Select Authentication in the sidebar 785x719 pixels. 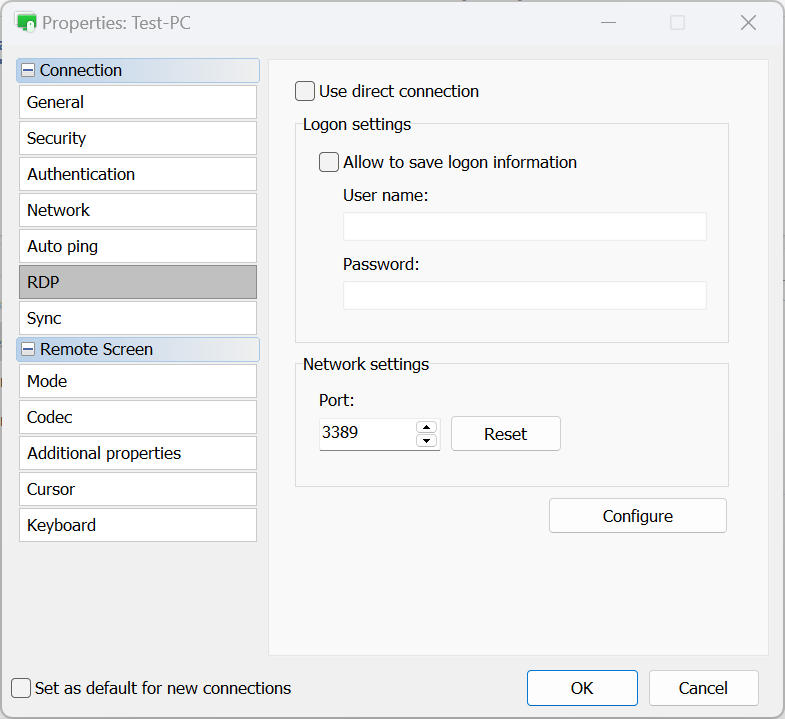[x=138, y=174]
